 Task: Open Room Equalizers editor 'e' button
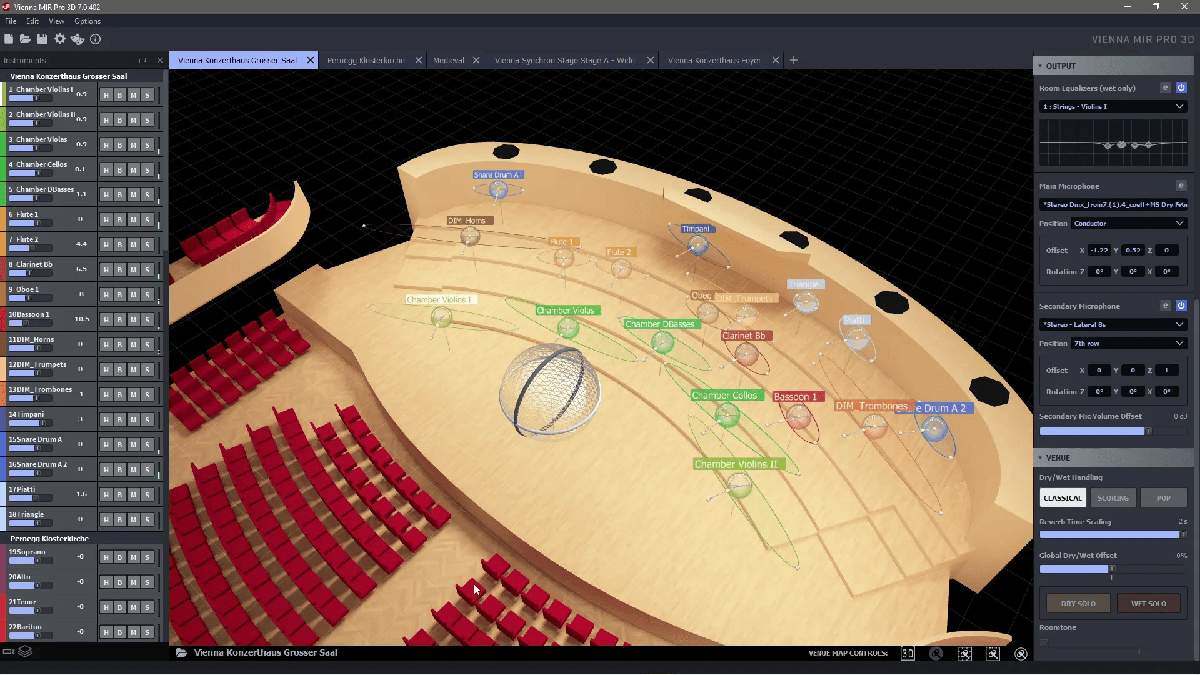tap(1165, 88)
